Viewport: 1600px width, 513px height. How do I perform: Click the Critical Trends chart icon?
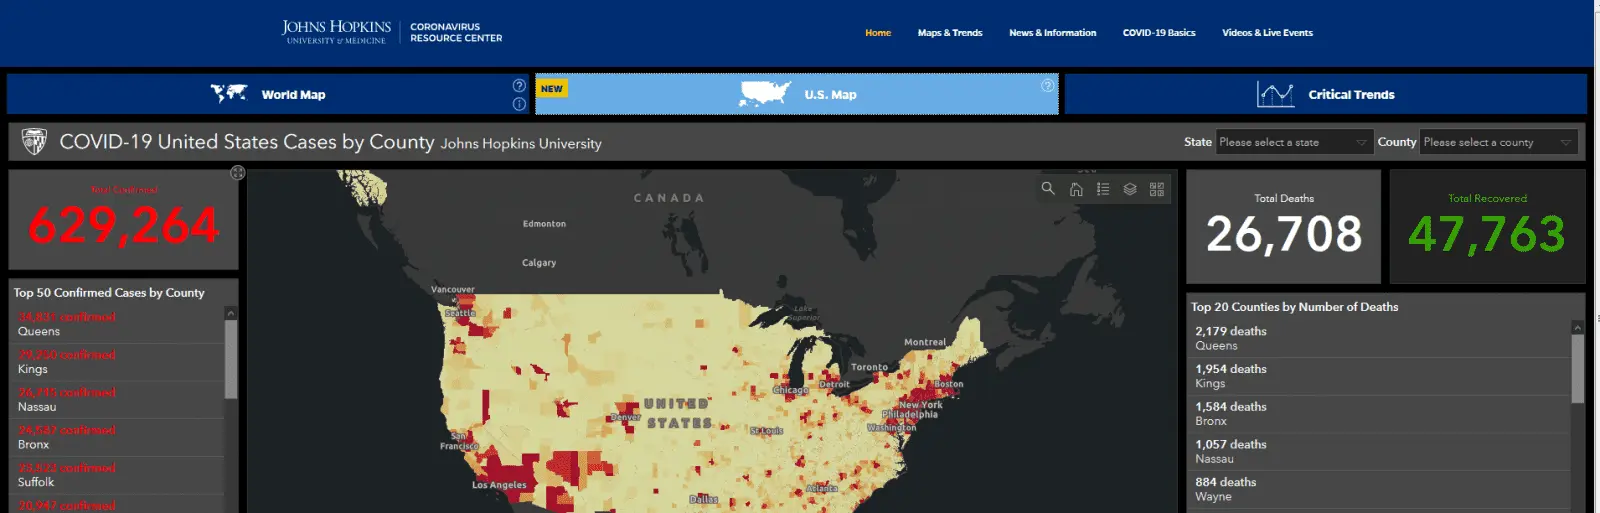click(x=1275, y=95)
